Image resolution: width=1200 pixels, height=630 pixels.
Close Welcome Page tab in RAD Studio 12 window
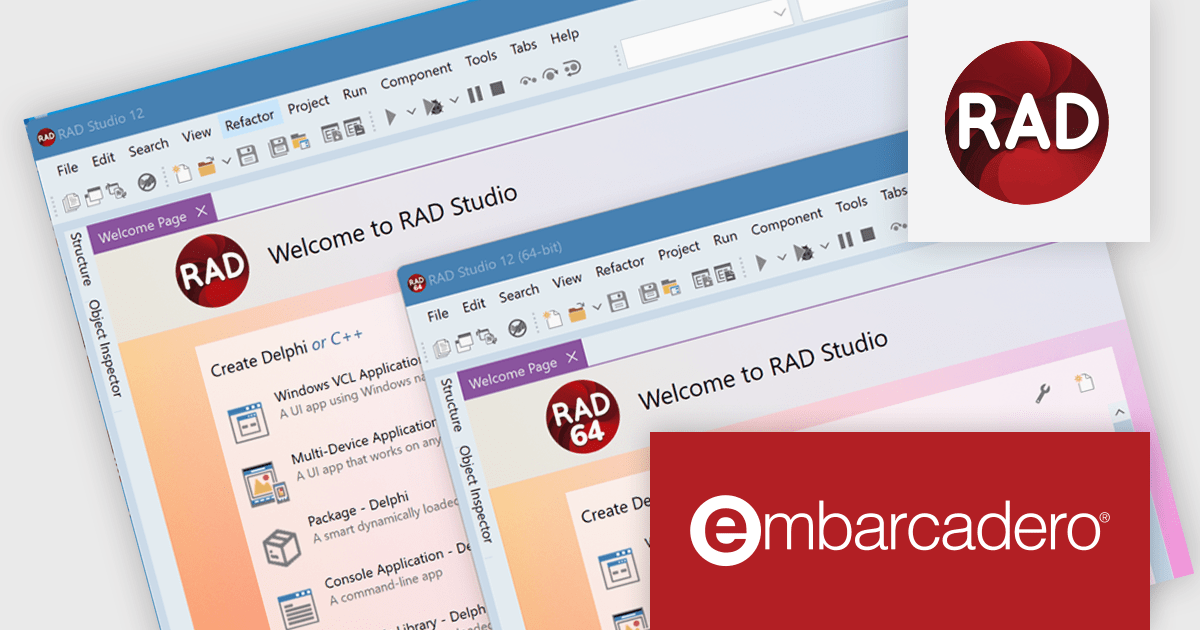point(201,210)
